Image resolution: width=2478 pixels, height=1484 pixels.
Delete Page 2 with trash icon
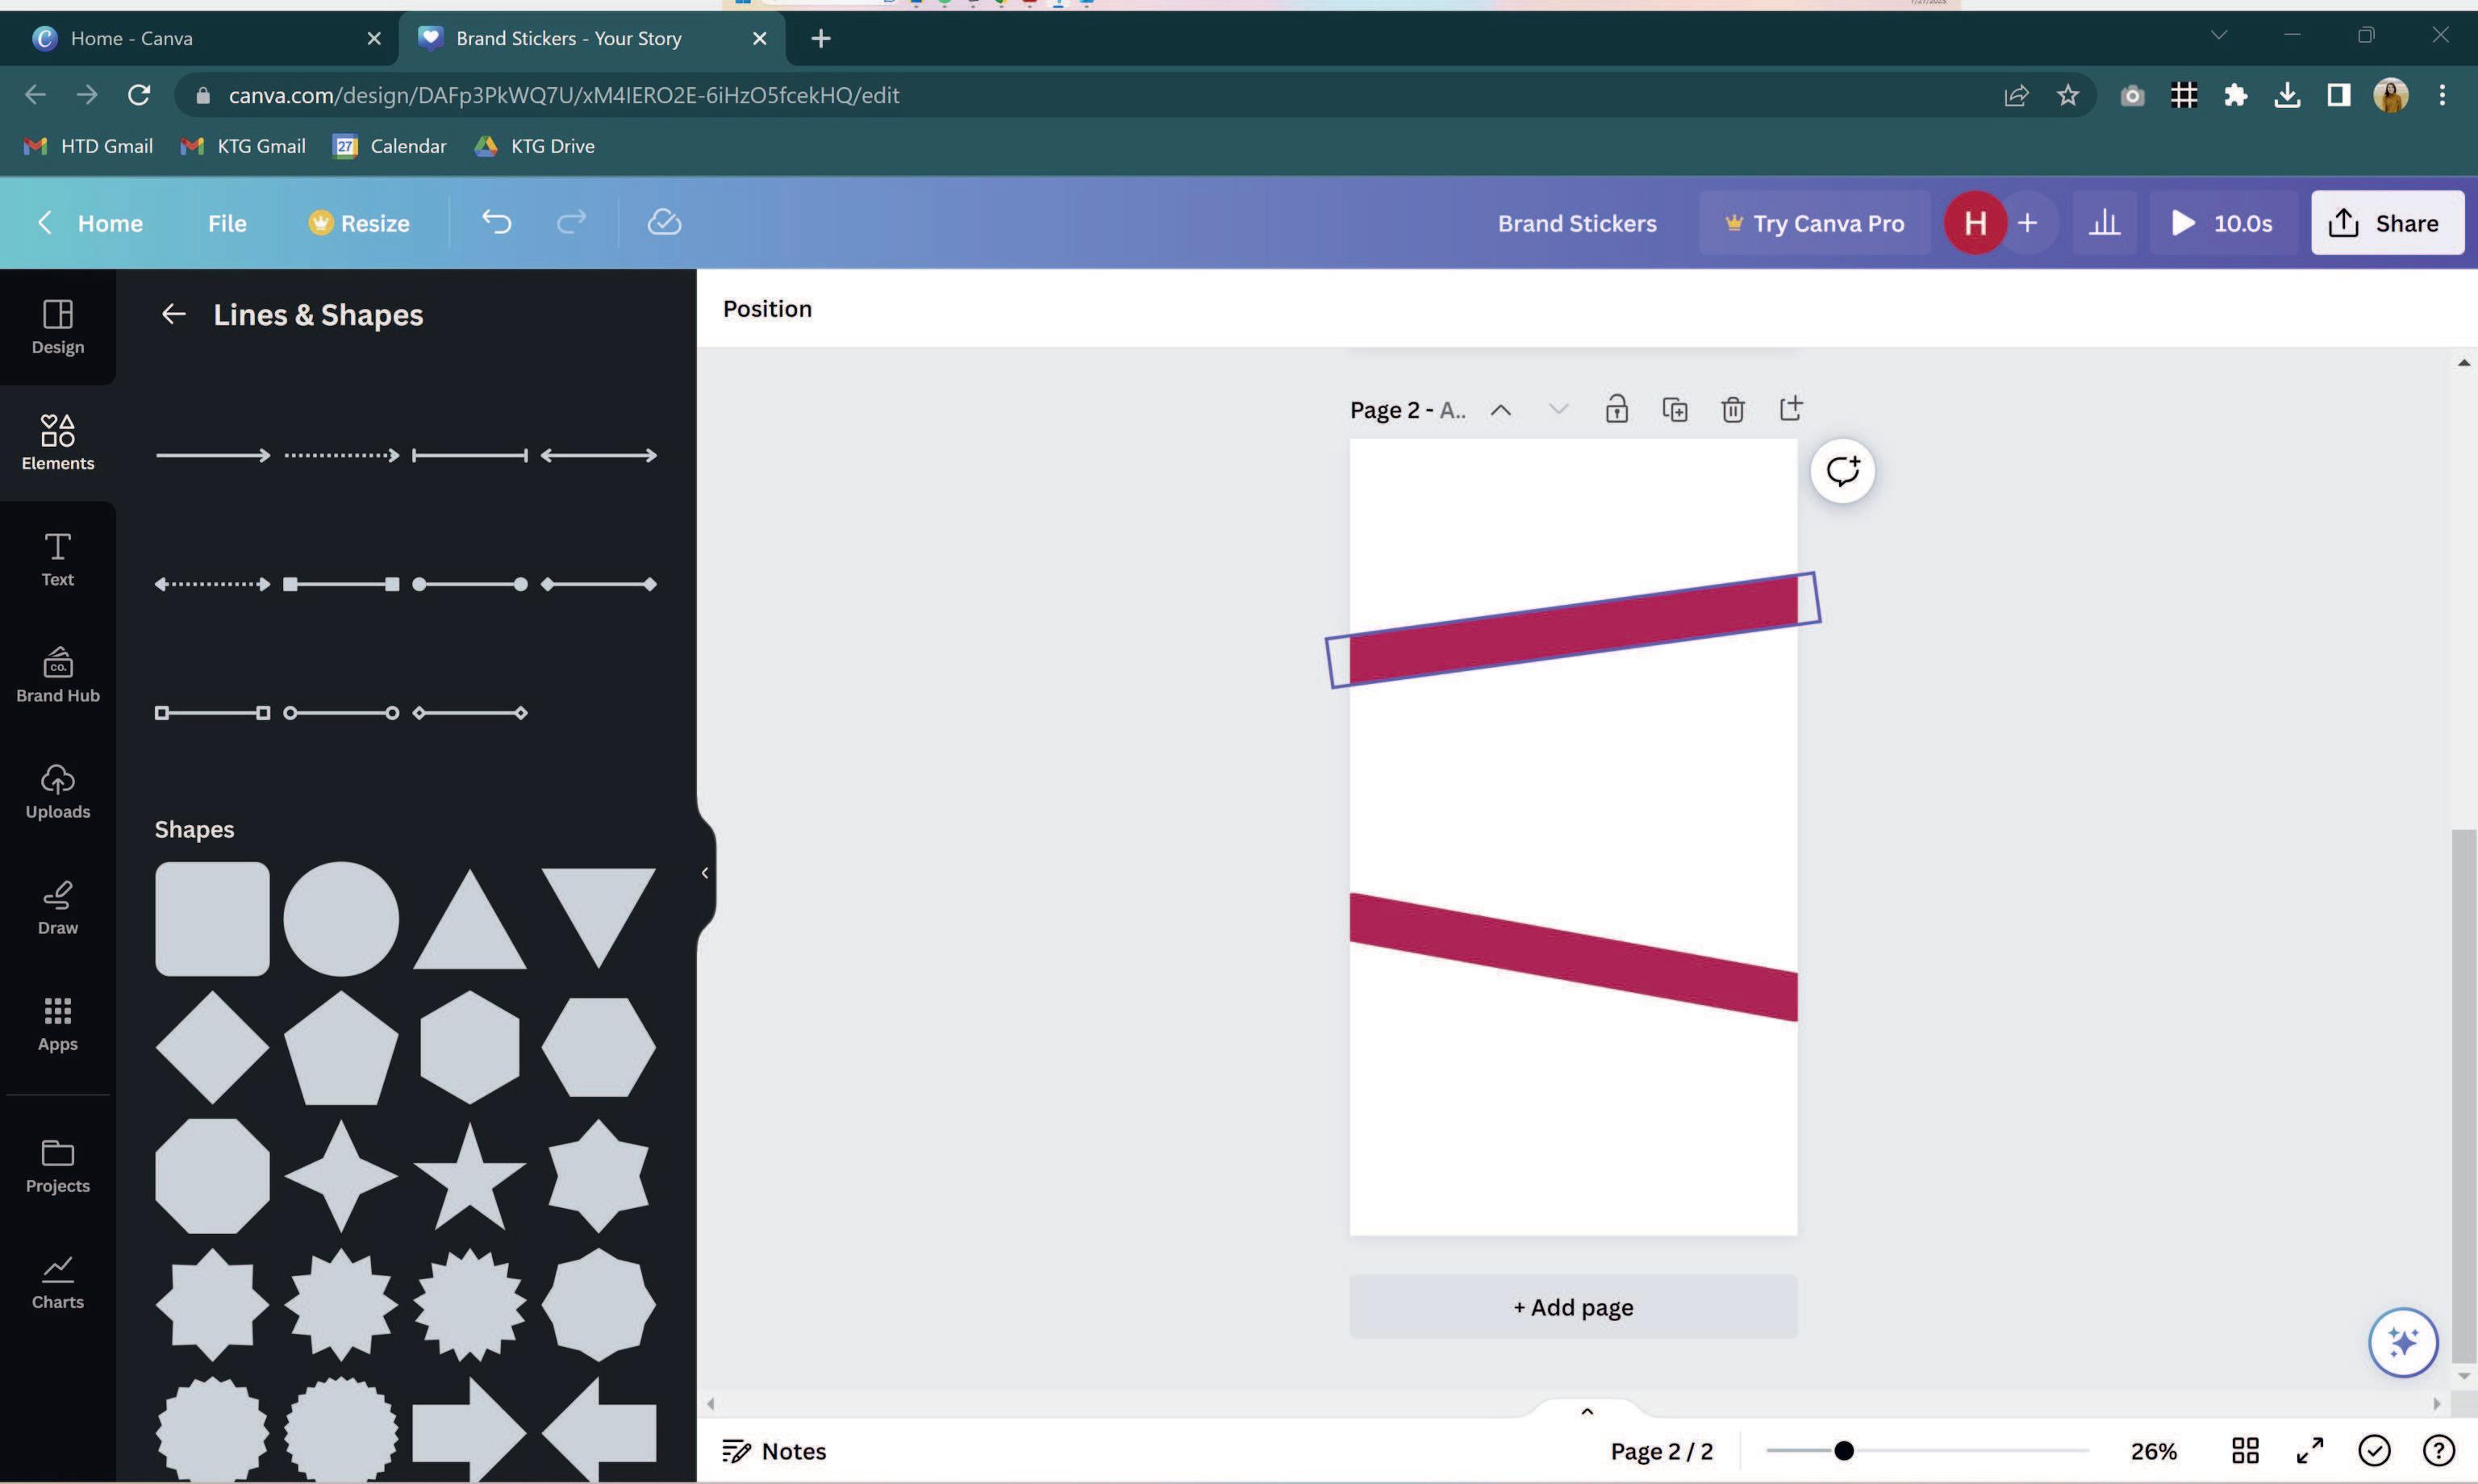click(x=1733, y=409)
